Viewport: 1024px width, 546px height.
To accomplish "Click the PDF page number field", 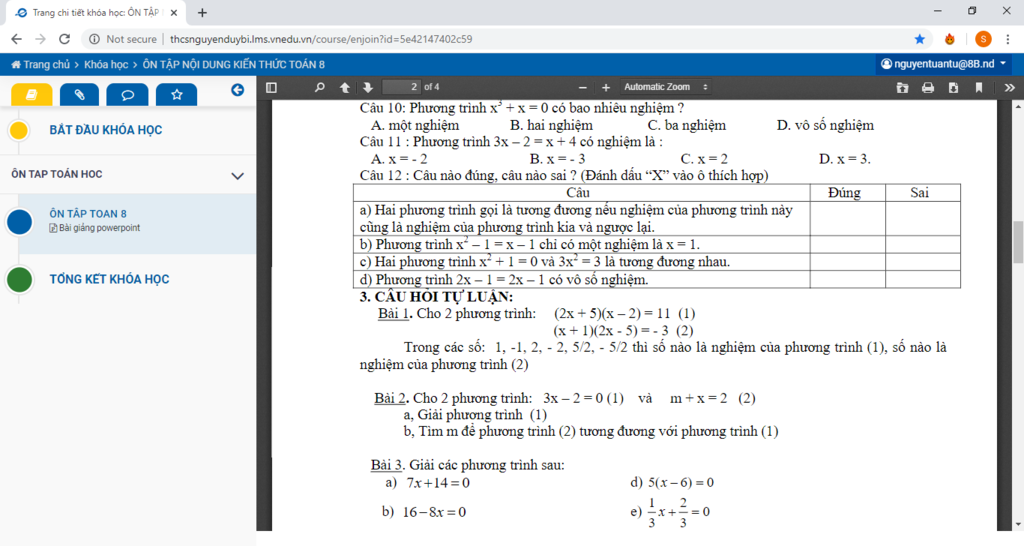I will [x=402, y=87].
